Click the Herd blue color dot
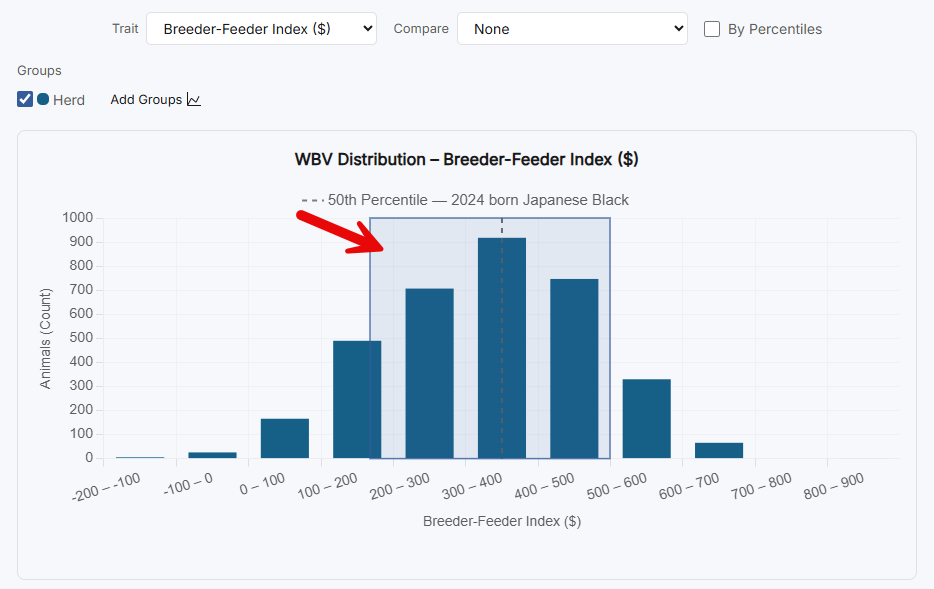Image resolution: width=934 pixels, height=589 pixels. (x=43, y=99)
